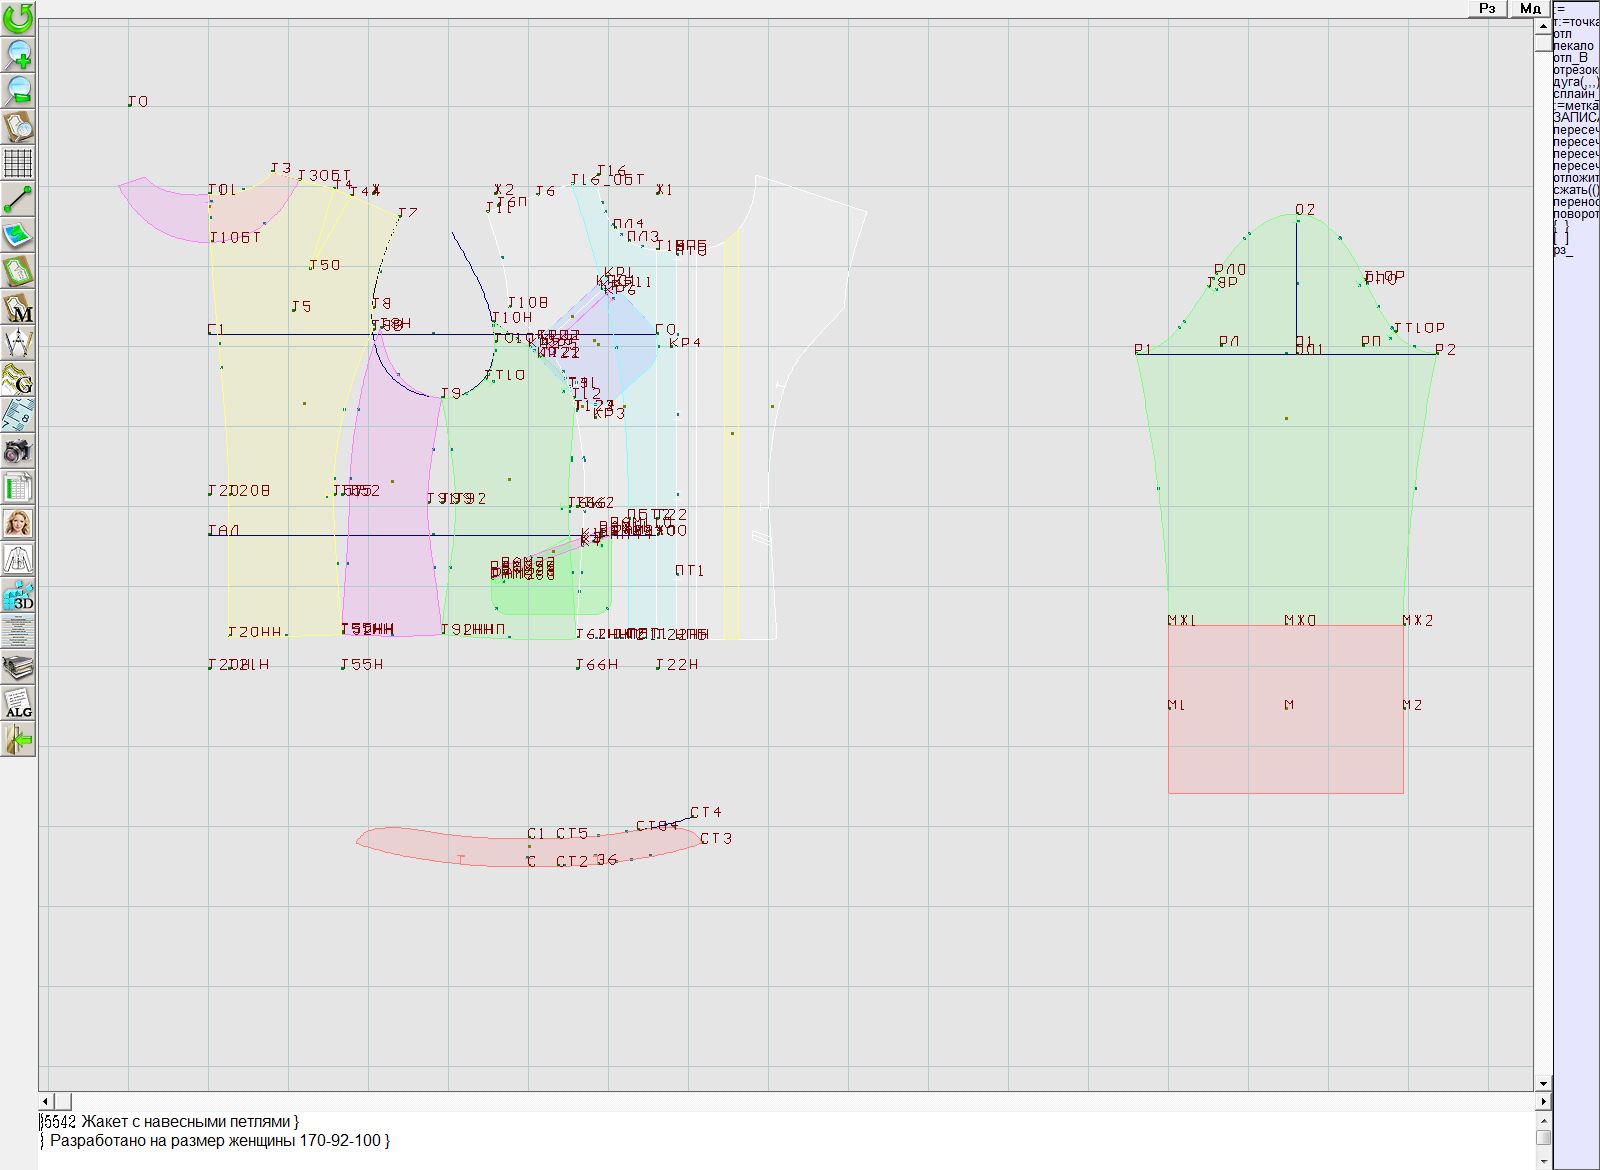Switch to 3D view icon
The width and height of the screenshot is (1600, 1170).
18,596
